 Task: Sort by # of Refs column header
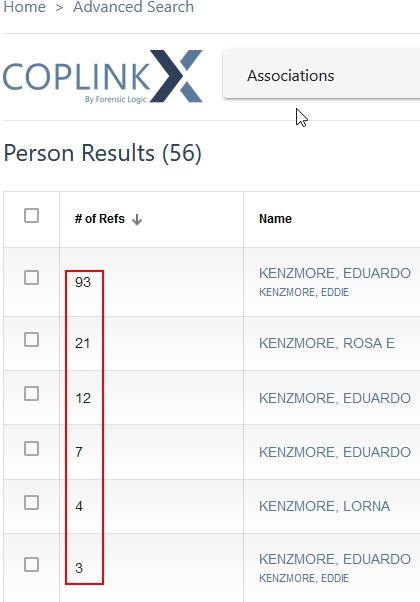(100, 219)
